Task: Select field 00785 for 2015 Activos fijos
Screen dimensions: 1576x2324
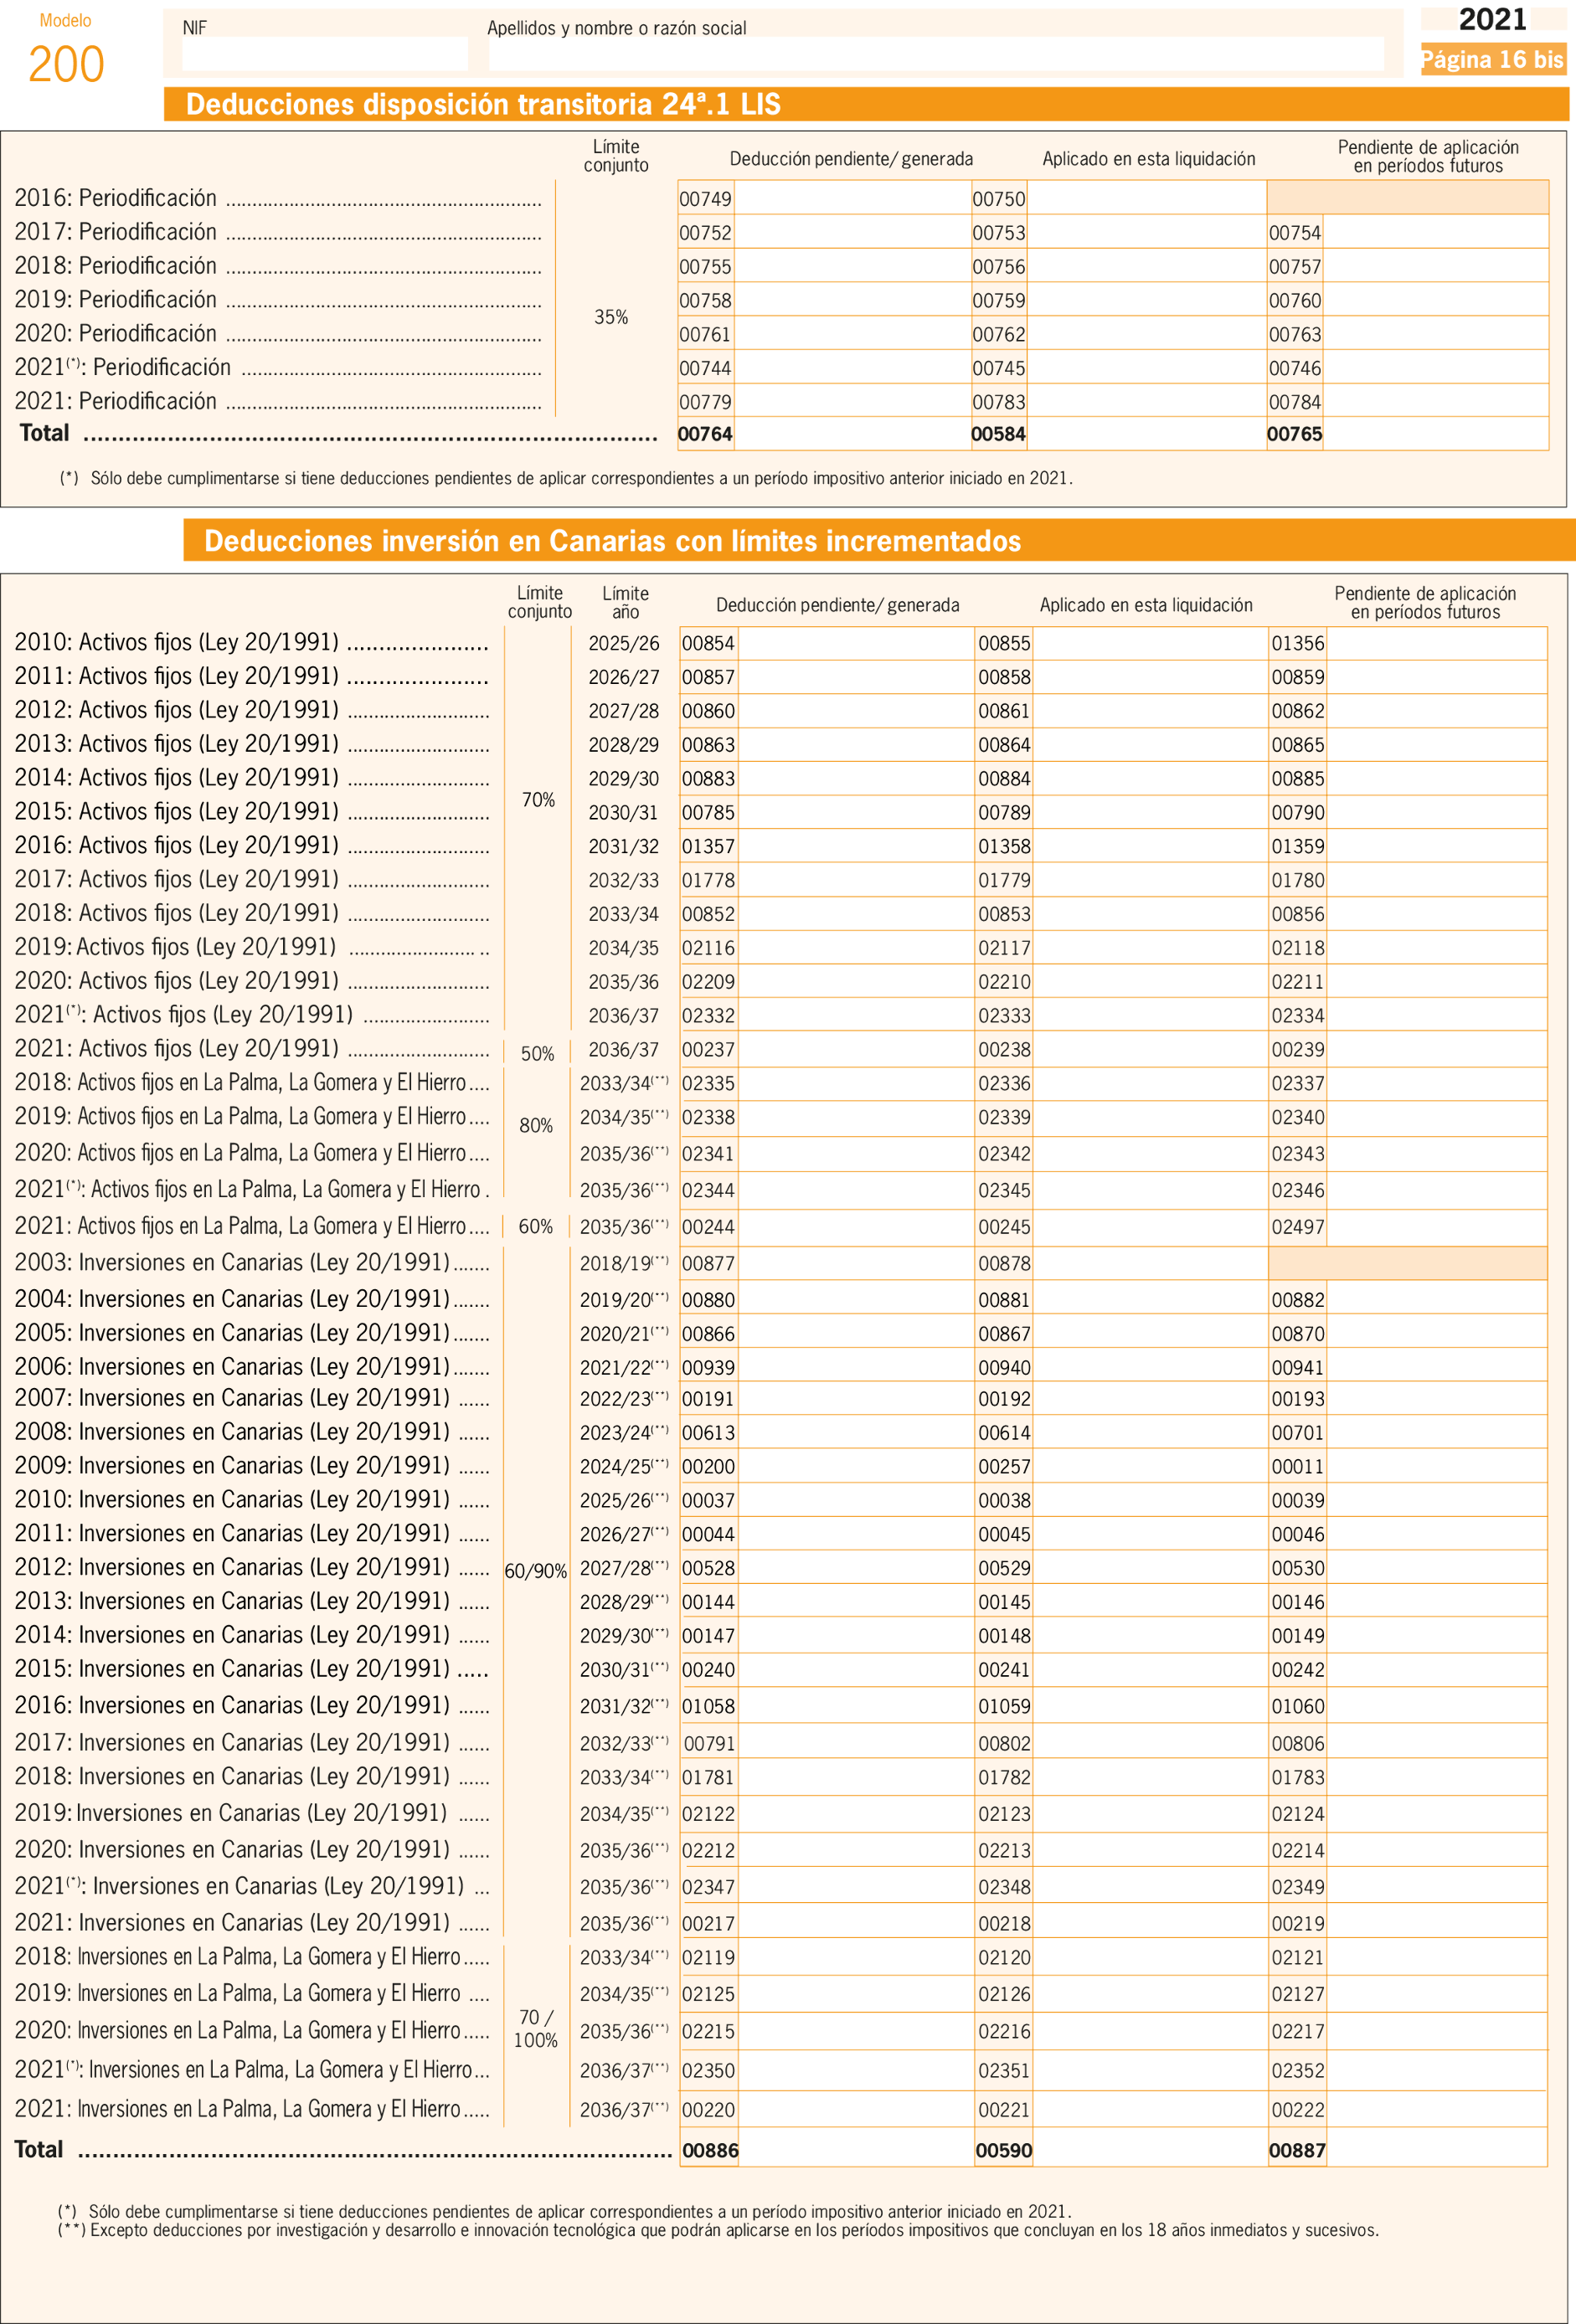Action: coord(855,812)
